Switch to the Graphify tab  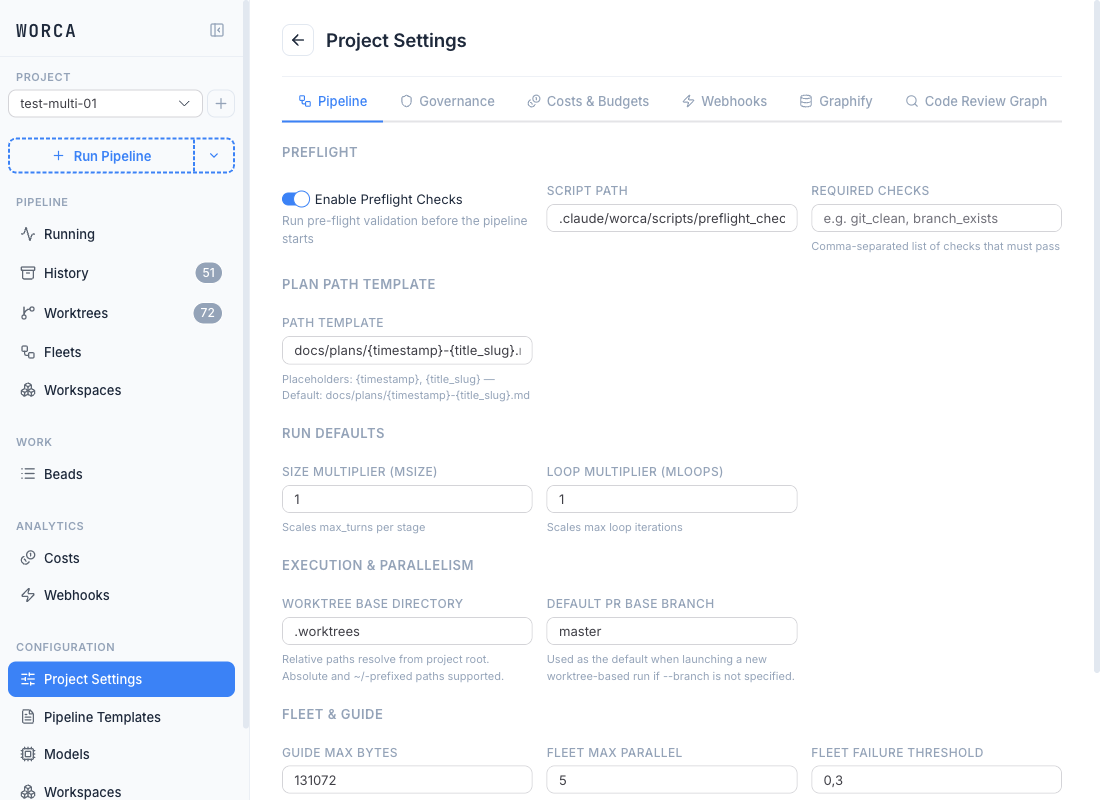pos(836,101)
